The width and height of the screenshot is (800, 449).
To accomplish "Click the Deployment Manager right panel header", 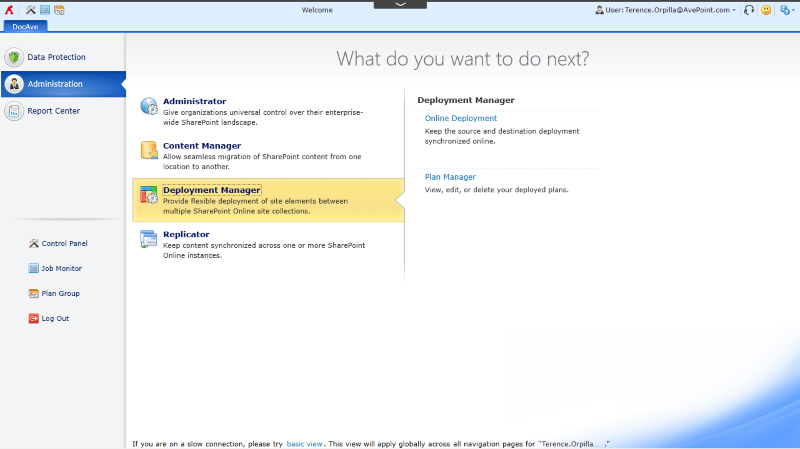I will pos(466,100).
